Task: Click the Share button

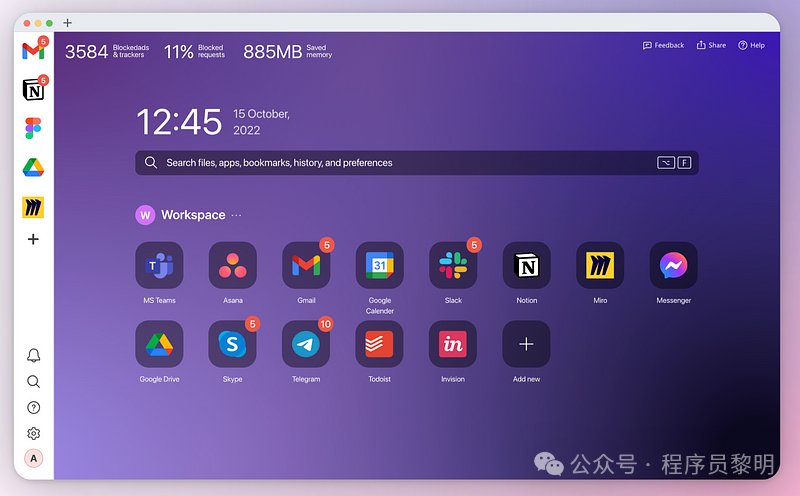Action: 711,45
